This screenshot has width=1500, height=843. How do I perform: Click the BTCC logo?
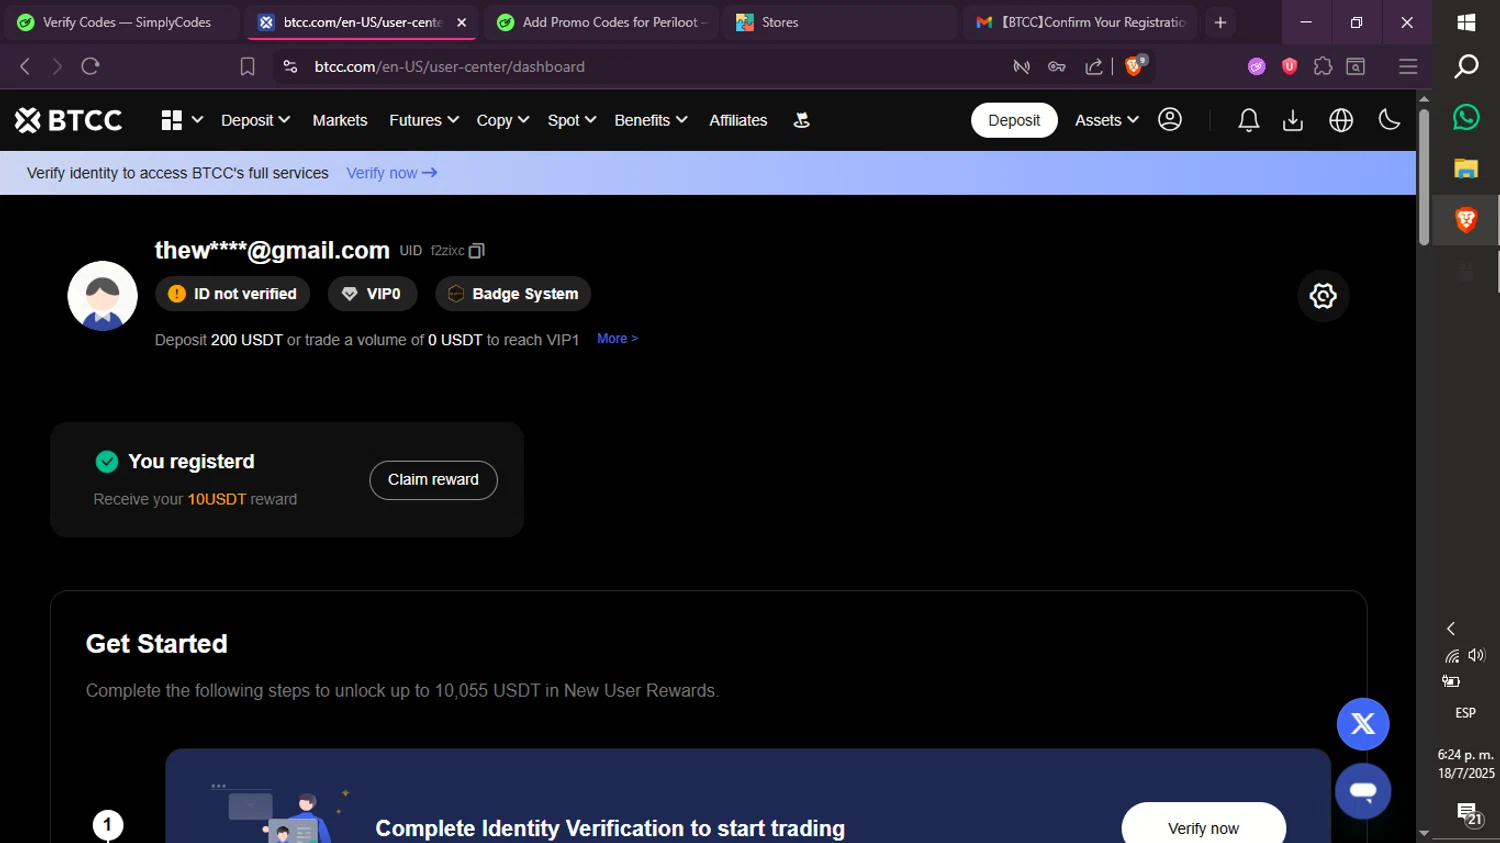click(x=68, y=120)
